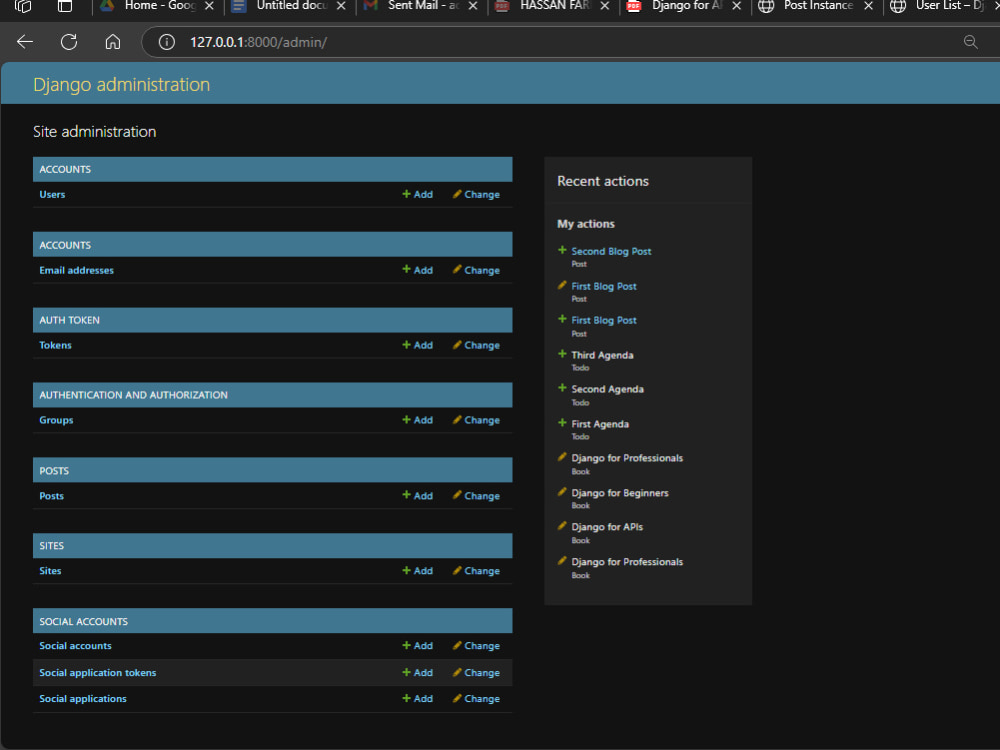Change Tokens entries

point(476,345)
